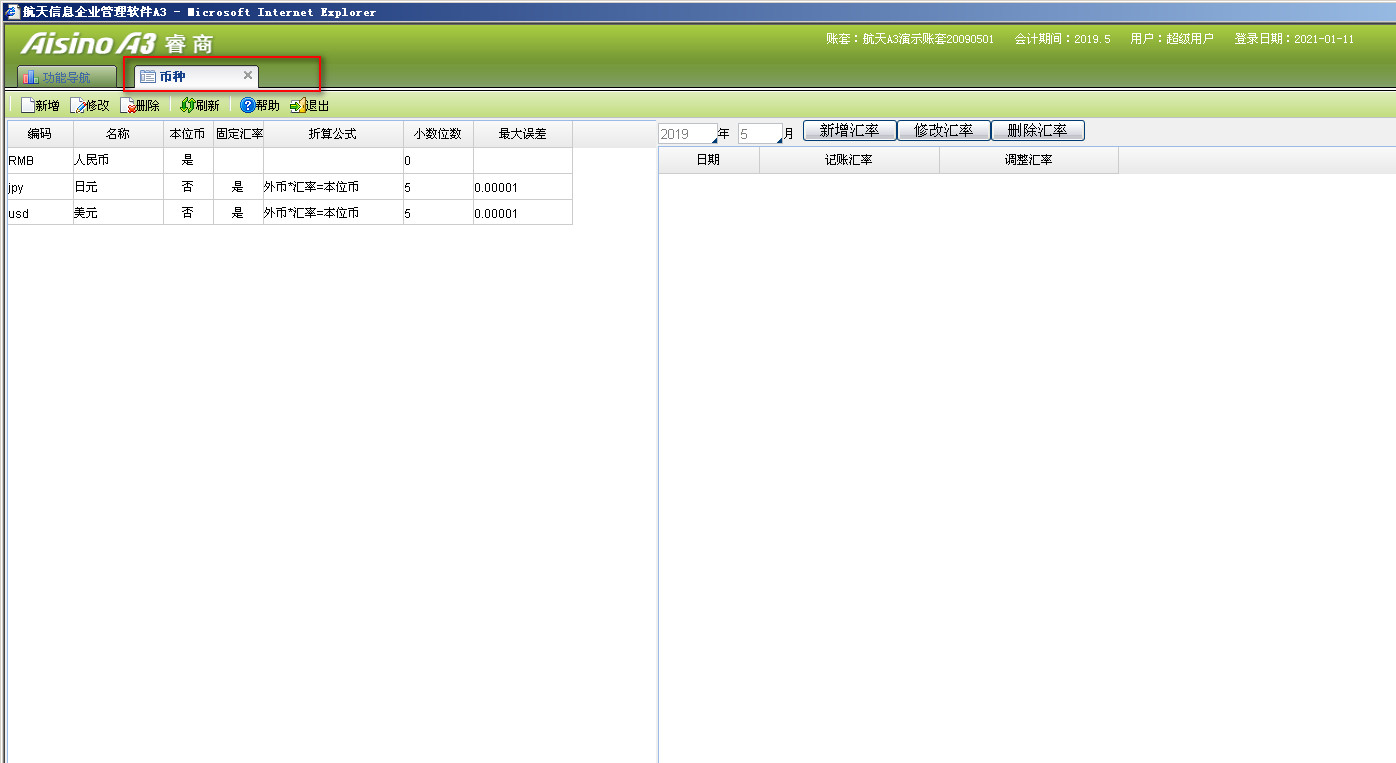
Task: Close the 币种 tab with its X
Action: [x=248, y=75]
